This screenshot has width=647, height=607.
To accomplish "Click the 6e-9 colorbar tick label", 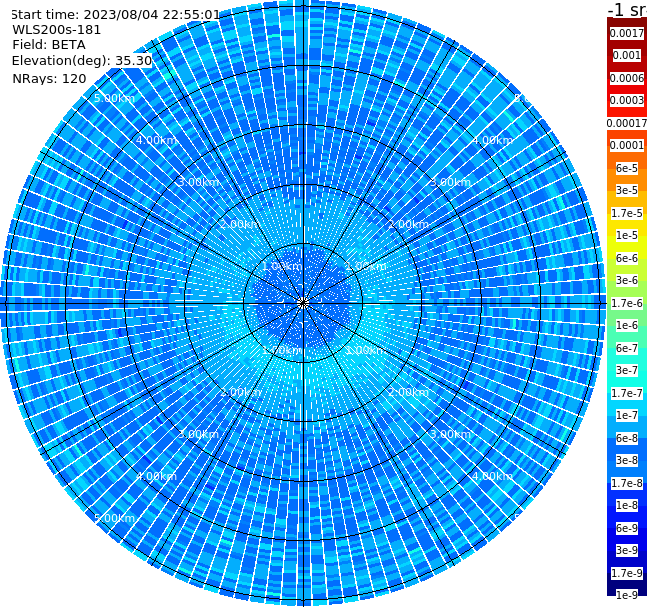I will coord(627,528).
